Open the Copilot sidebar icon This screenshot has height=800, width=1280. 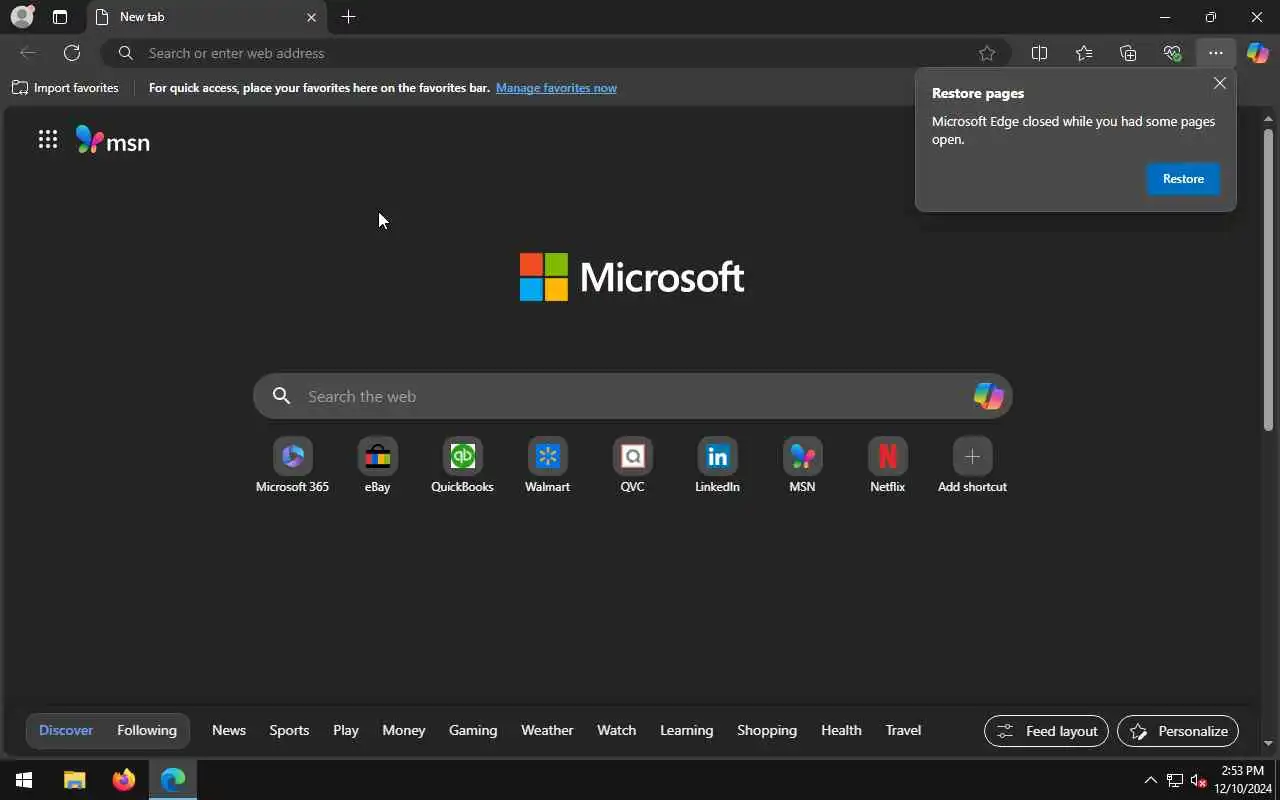point(1257,53)
